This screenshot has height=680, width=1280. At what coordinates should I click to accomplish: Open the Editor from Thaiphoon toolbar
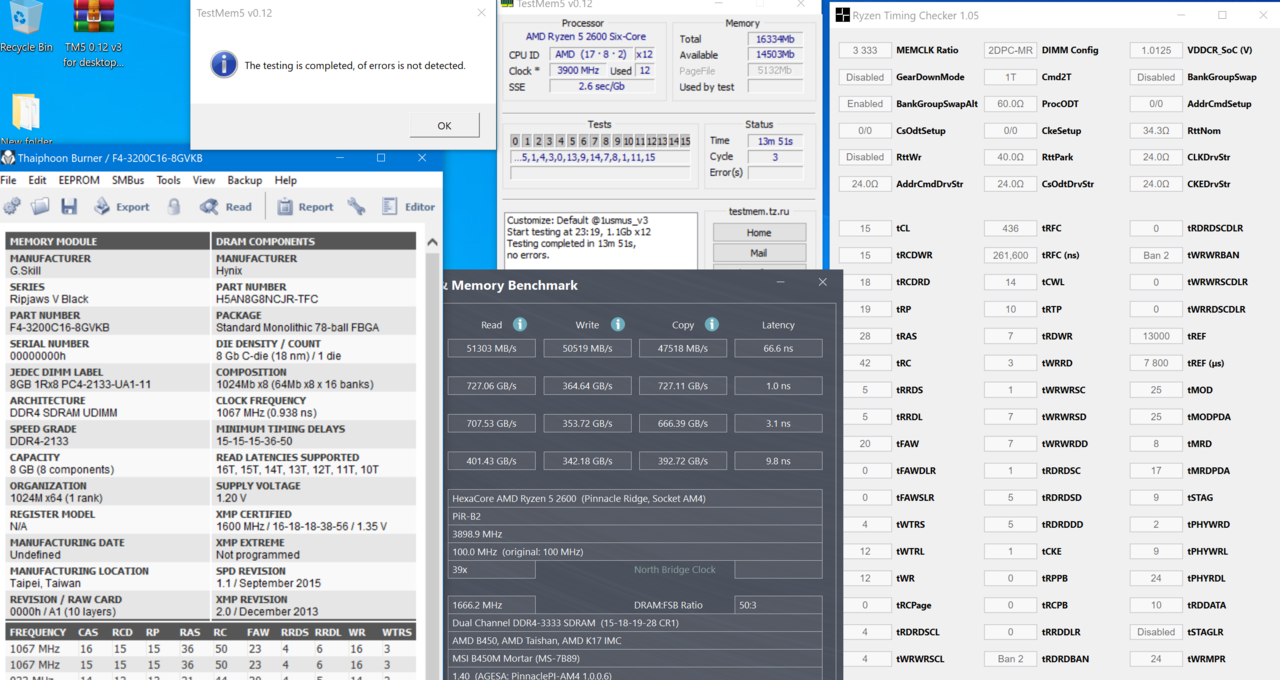[x=408, y=207]
